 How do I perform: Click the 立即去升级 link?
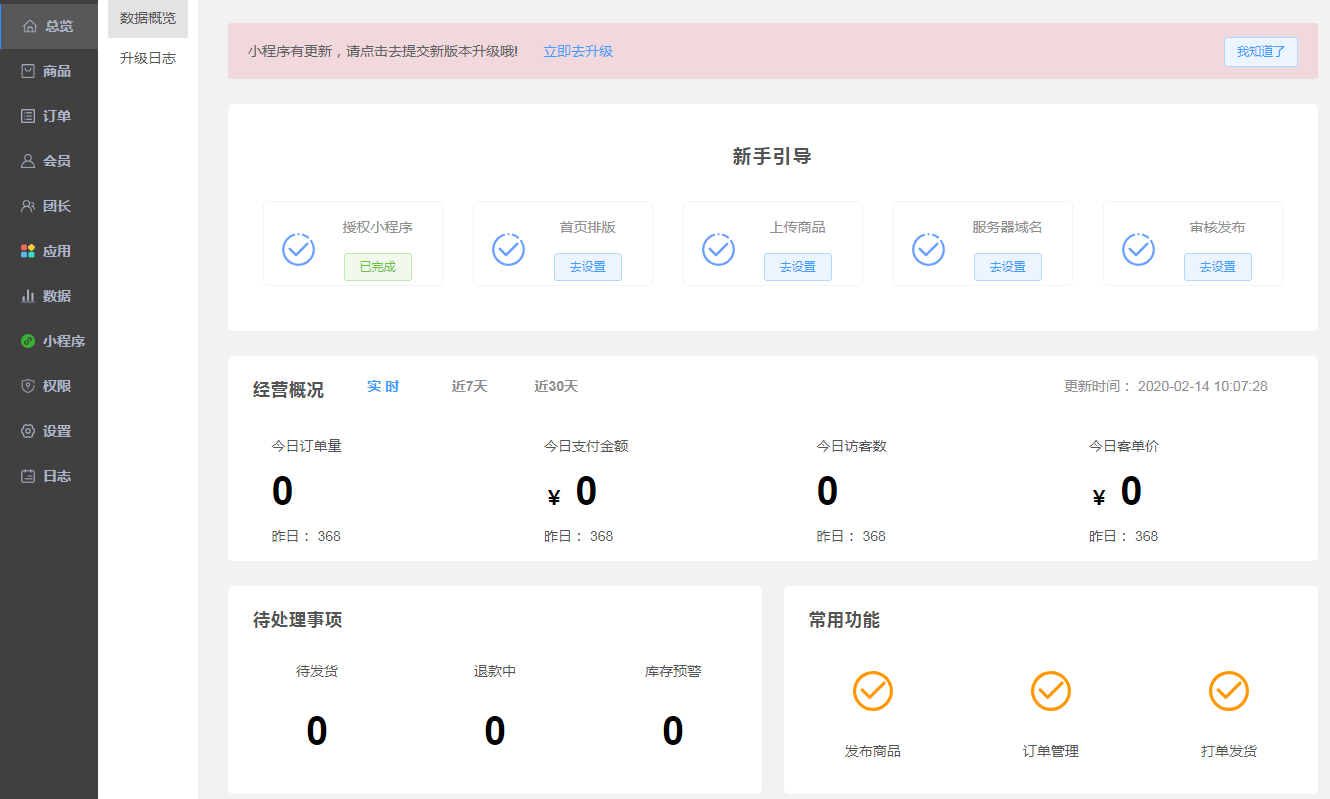click(x=578, y=51)
